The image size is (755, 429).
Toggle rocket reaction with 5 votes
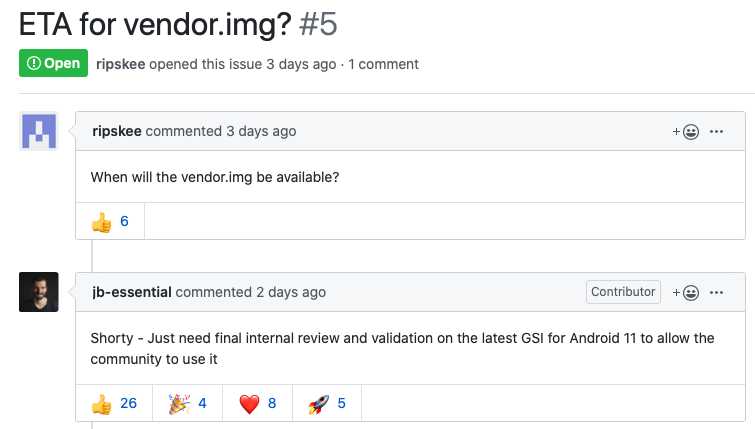point(327,403)
